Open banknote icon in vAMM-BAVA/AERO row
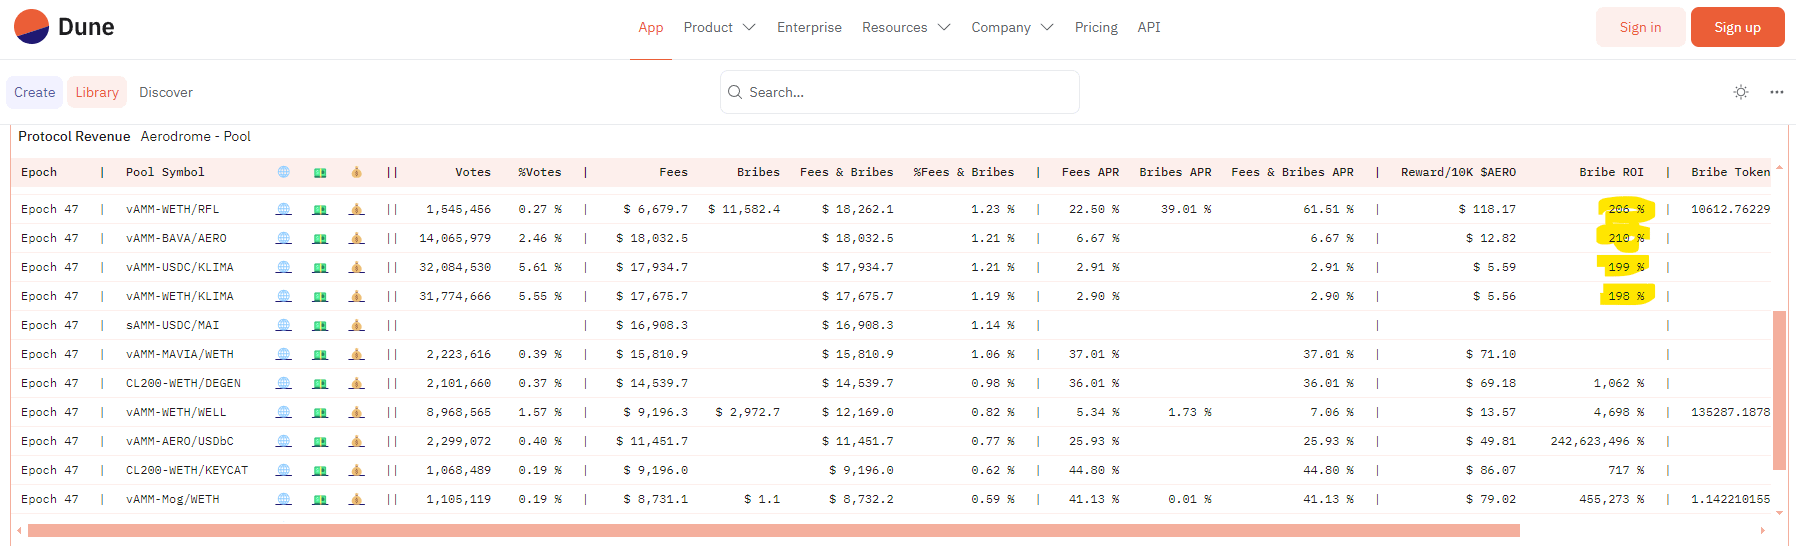The image size is (1796, 546). click(x=320, y=238)
